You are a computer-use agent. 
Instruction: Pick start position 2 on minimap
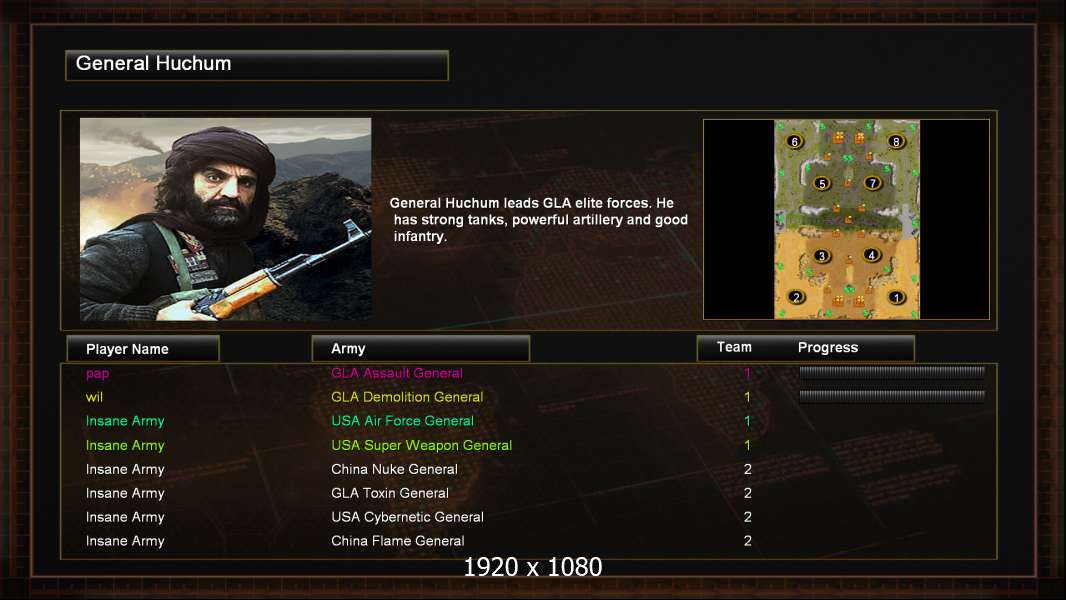[796, 297]
